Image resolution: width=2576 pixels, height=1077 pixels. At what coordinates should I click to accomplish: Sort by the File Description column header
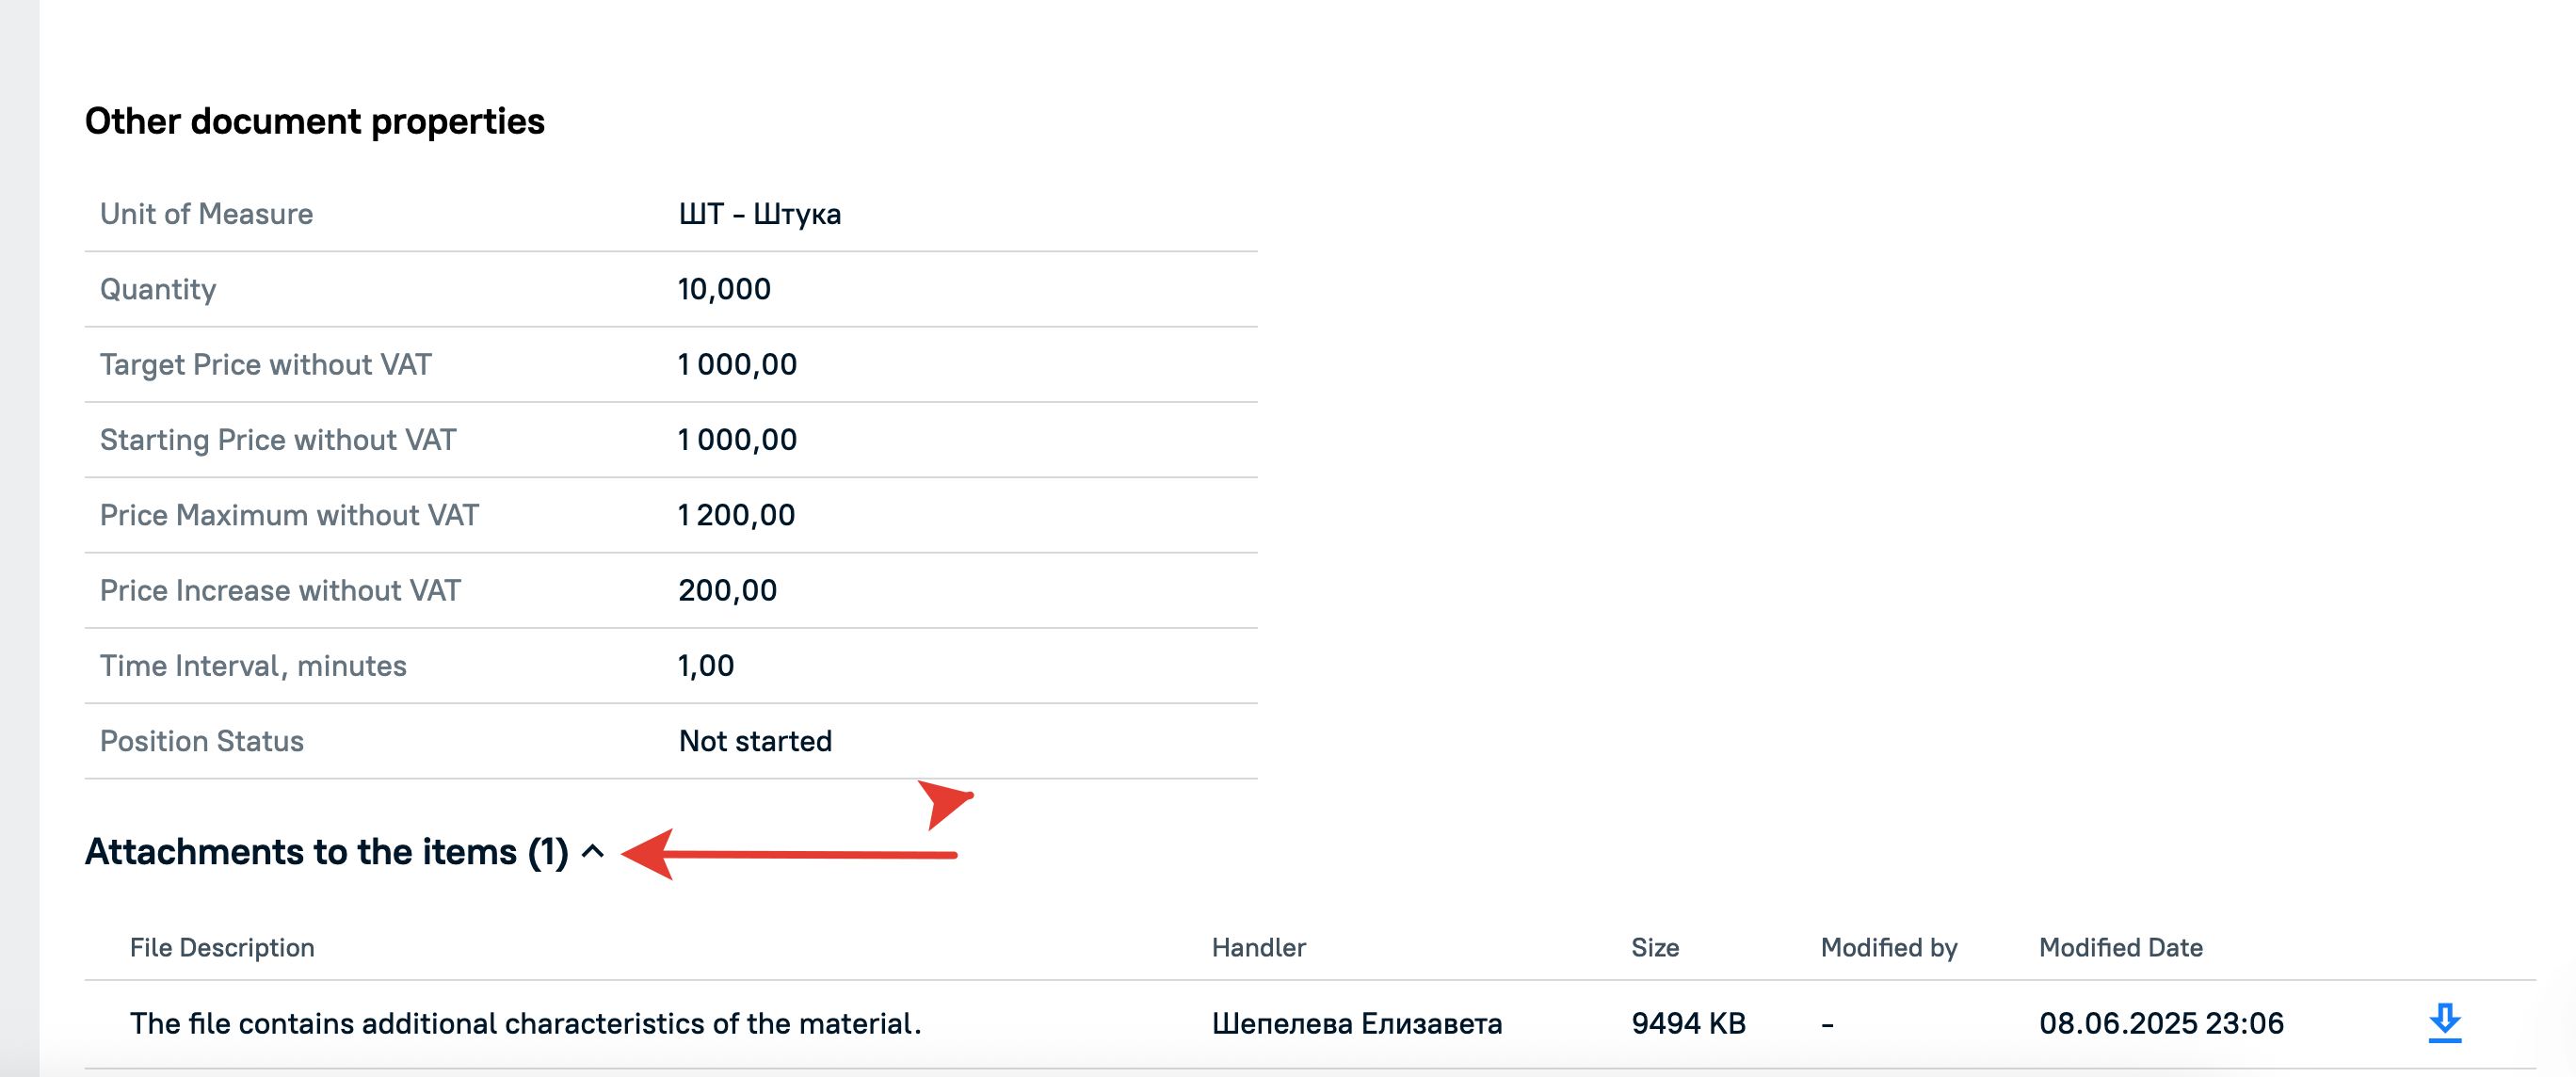pyautogui.click(x=222, y=947)
